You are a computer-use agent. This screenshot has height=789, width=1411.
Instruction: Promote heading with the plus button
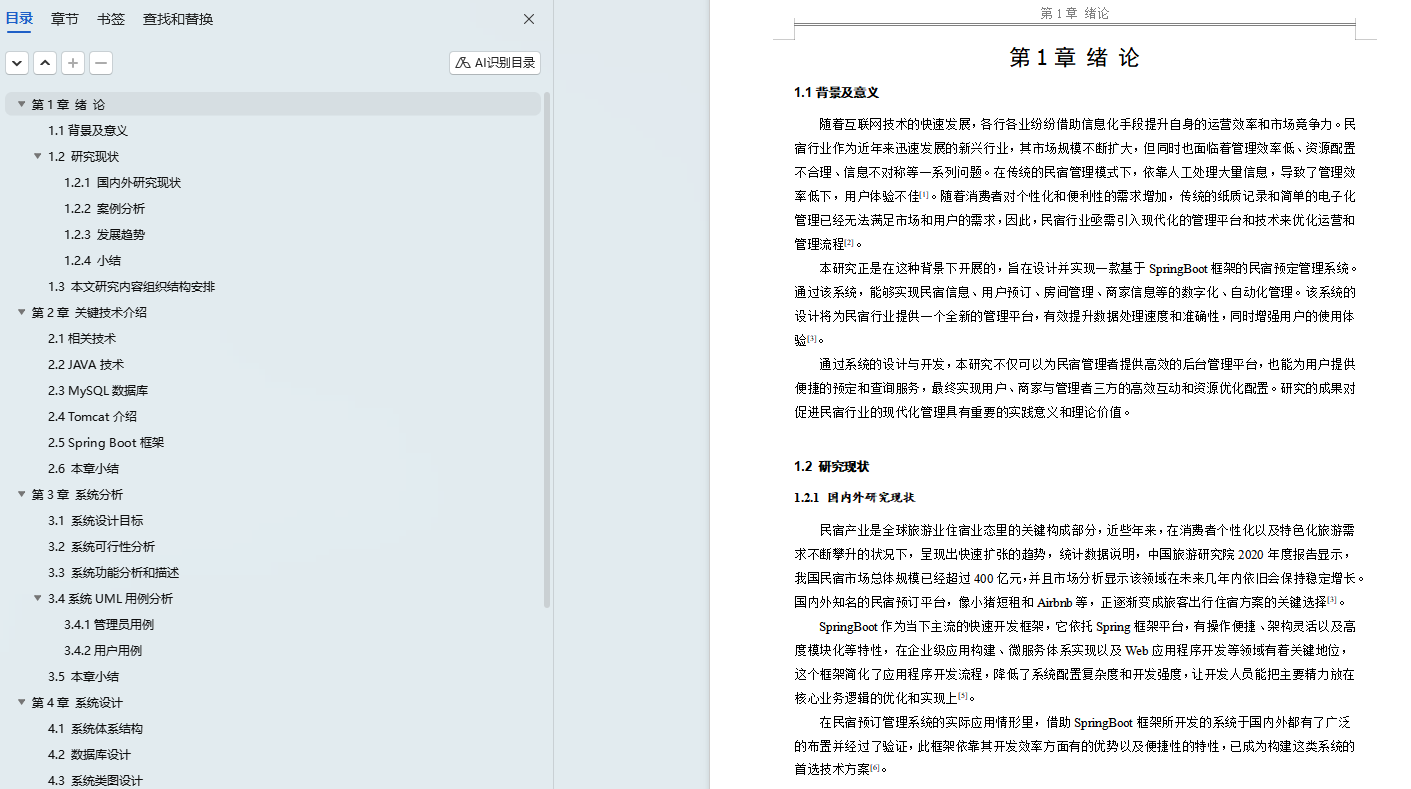(x=73, y=63)
